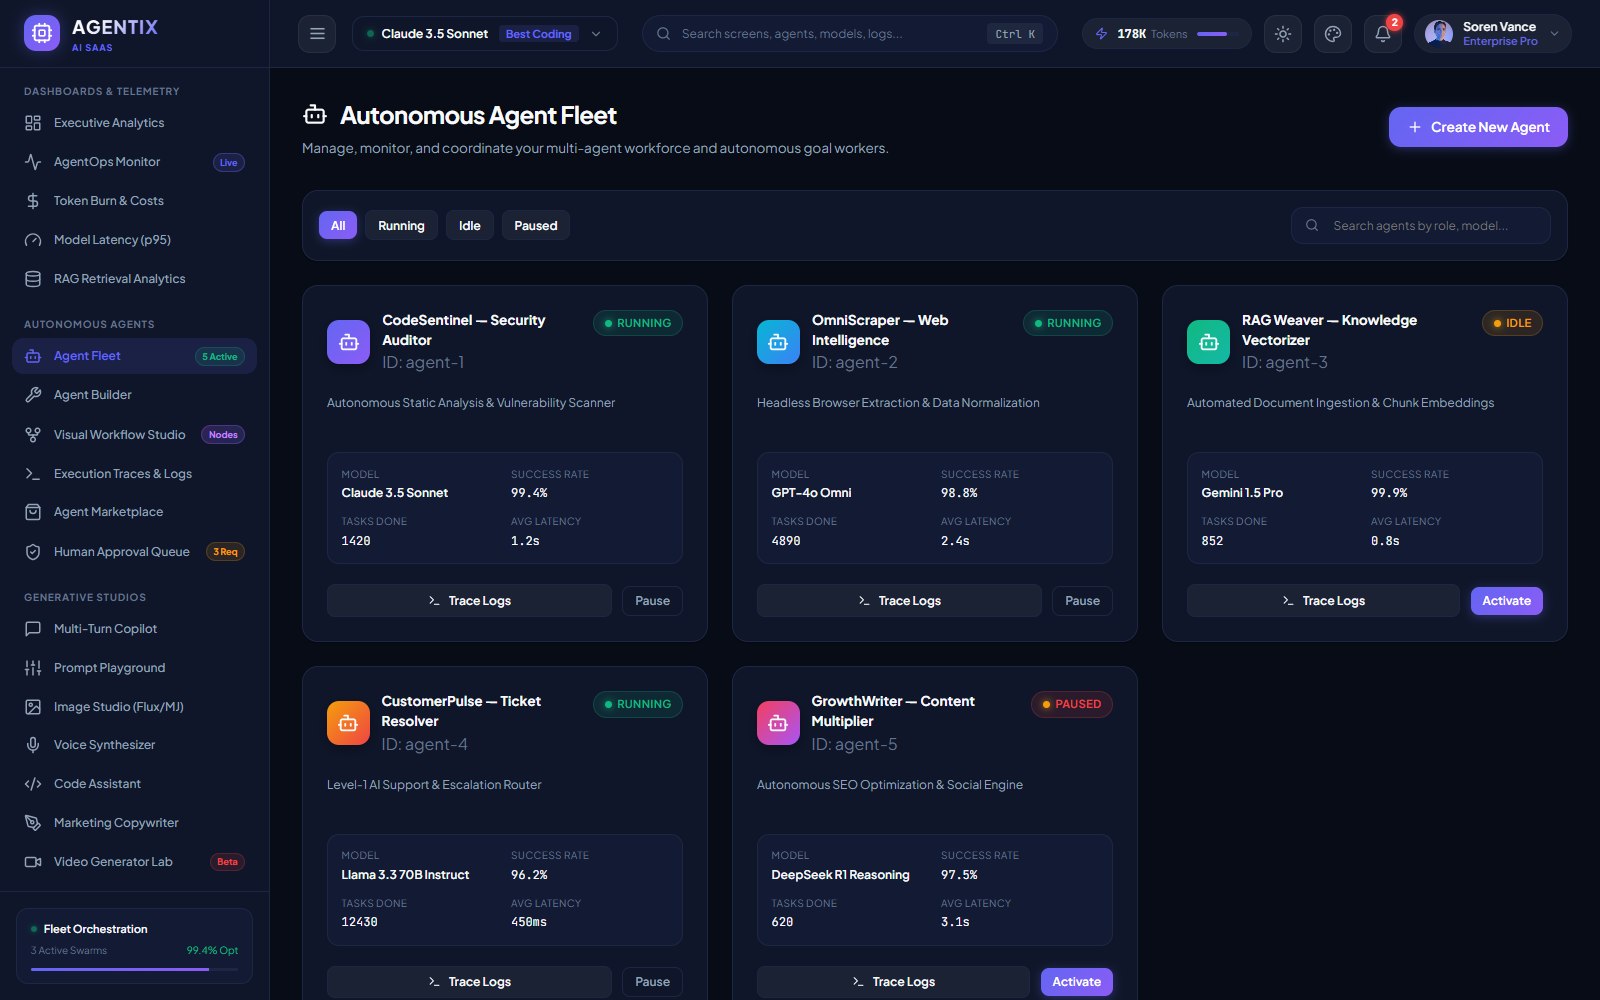Activate the GrowthWriter agent
Screen dimensions: 1600x1000
click(1076, 982)
